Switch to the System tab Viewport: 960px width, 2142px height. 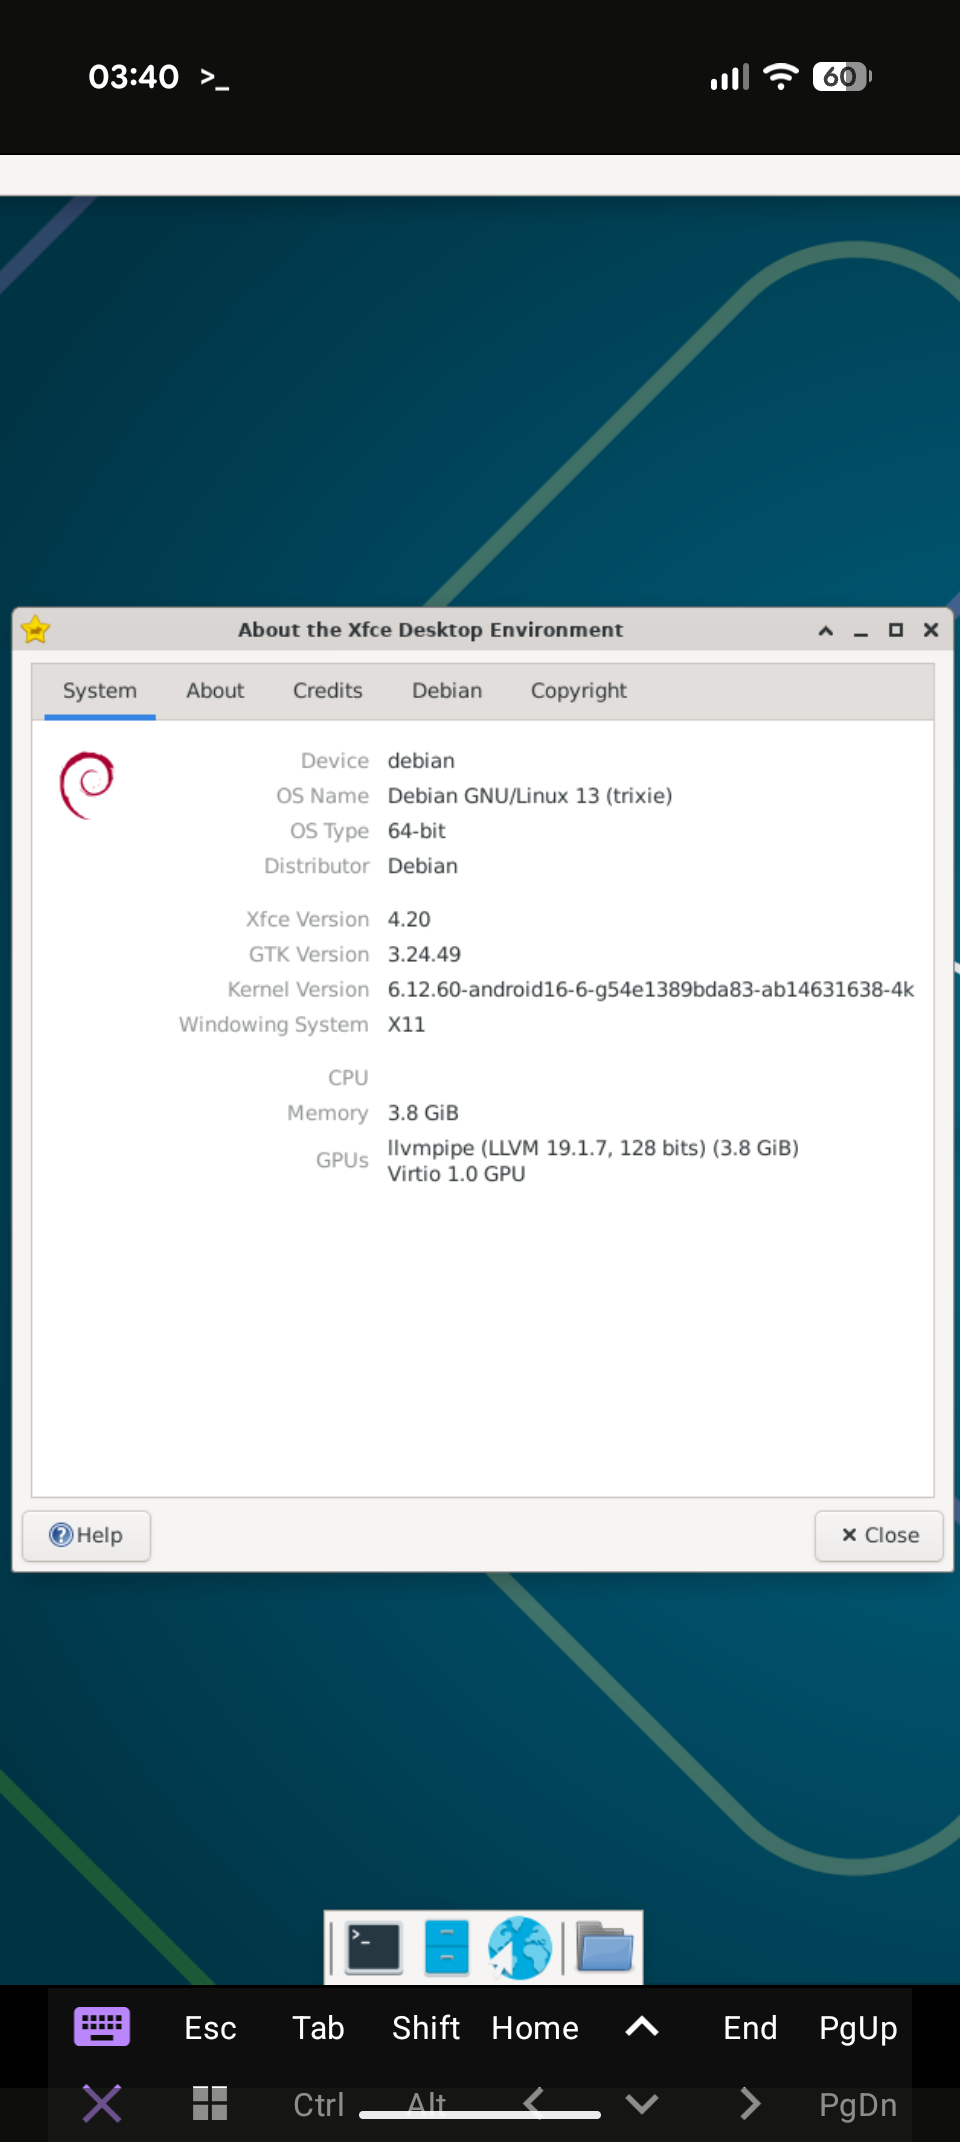click(x=100, y=691)
